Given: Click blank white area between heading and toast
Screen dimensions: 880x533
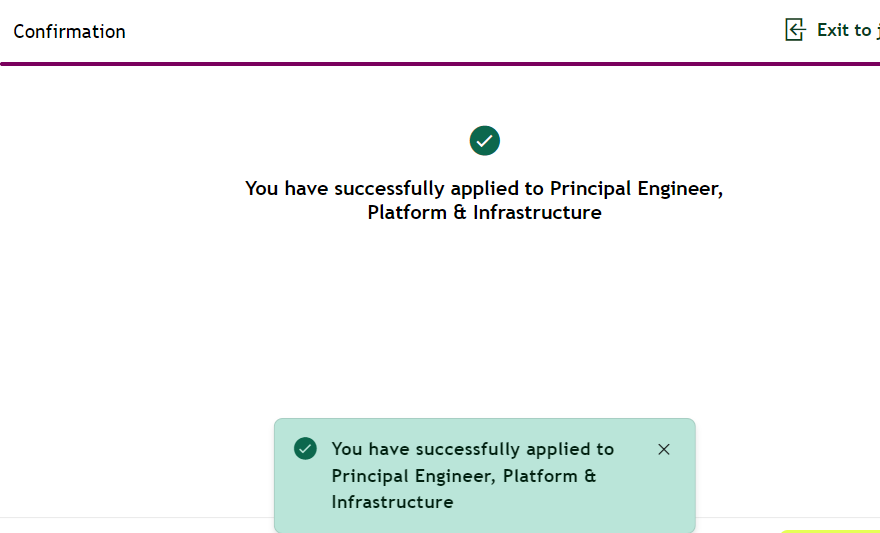Looking at the screenshot, I should pos(484,320).
